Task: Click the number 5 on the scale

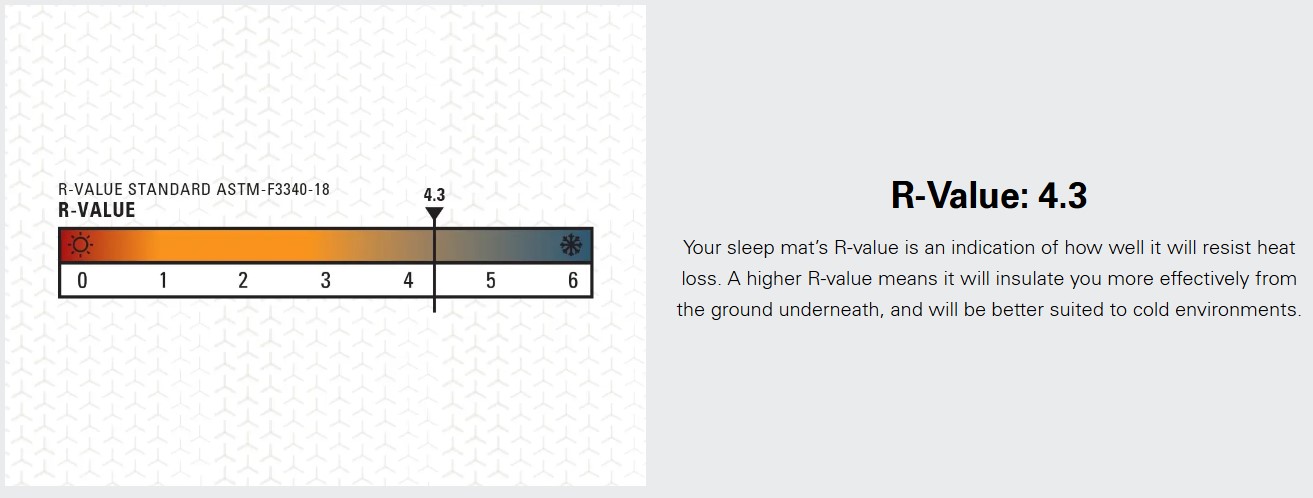Action: pos(490,281)
